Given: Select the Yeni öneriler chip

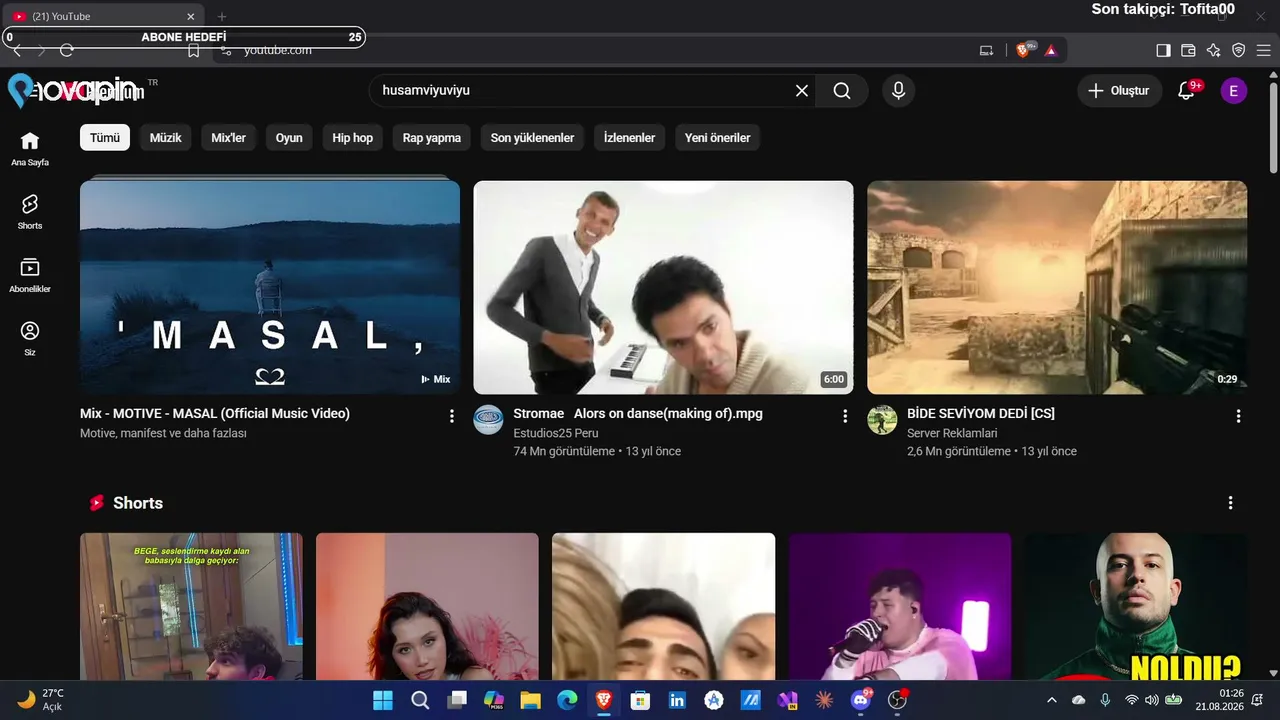Looking at the screenshot, I should coord(717,138).
